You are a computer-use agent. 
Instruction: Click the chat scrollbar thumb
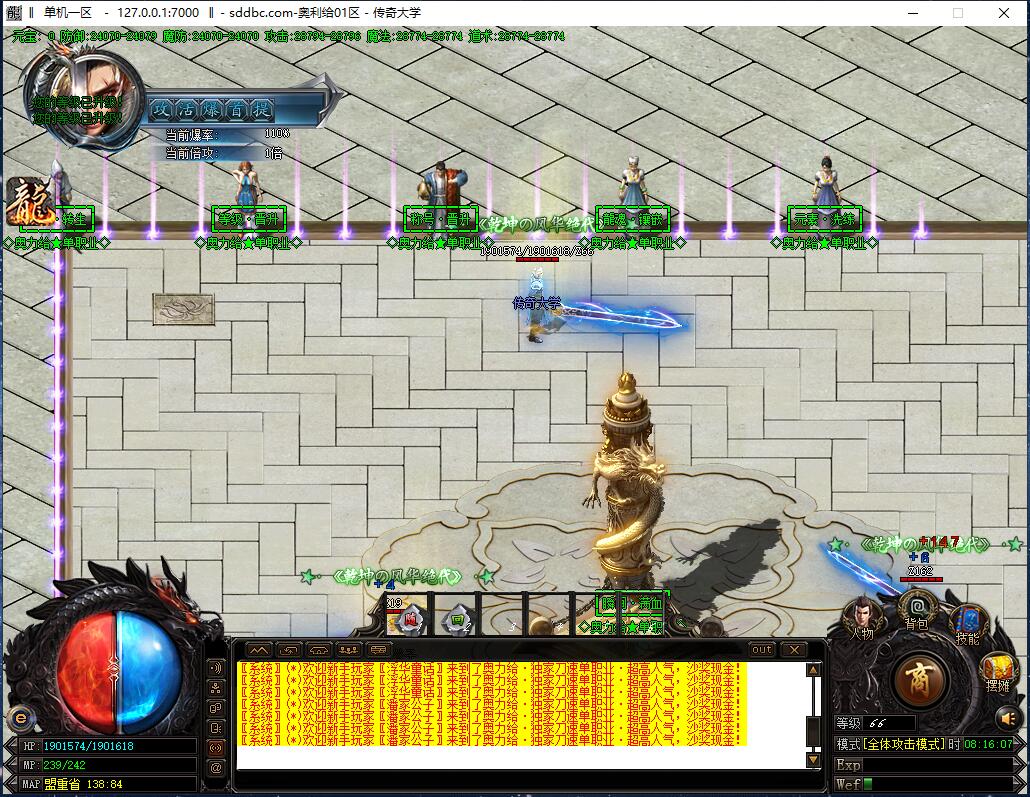tap(813, 731)
